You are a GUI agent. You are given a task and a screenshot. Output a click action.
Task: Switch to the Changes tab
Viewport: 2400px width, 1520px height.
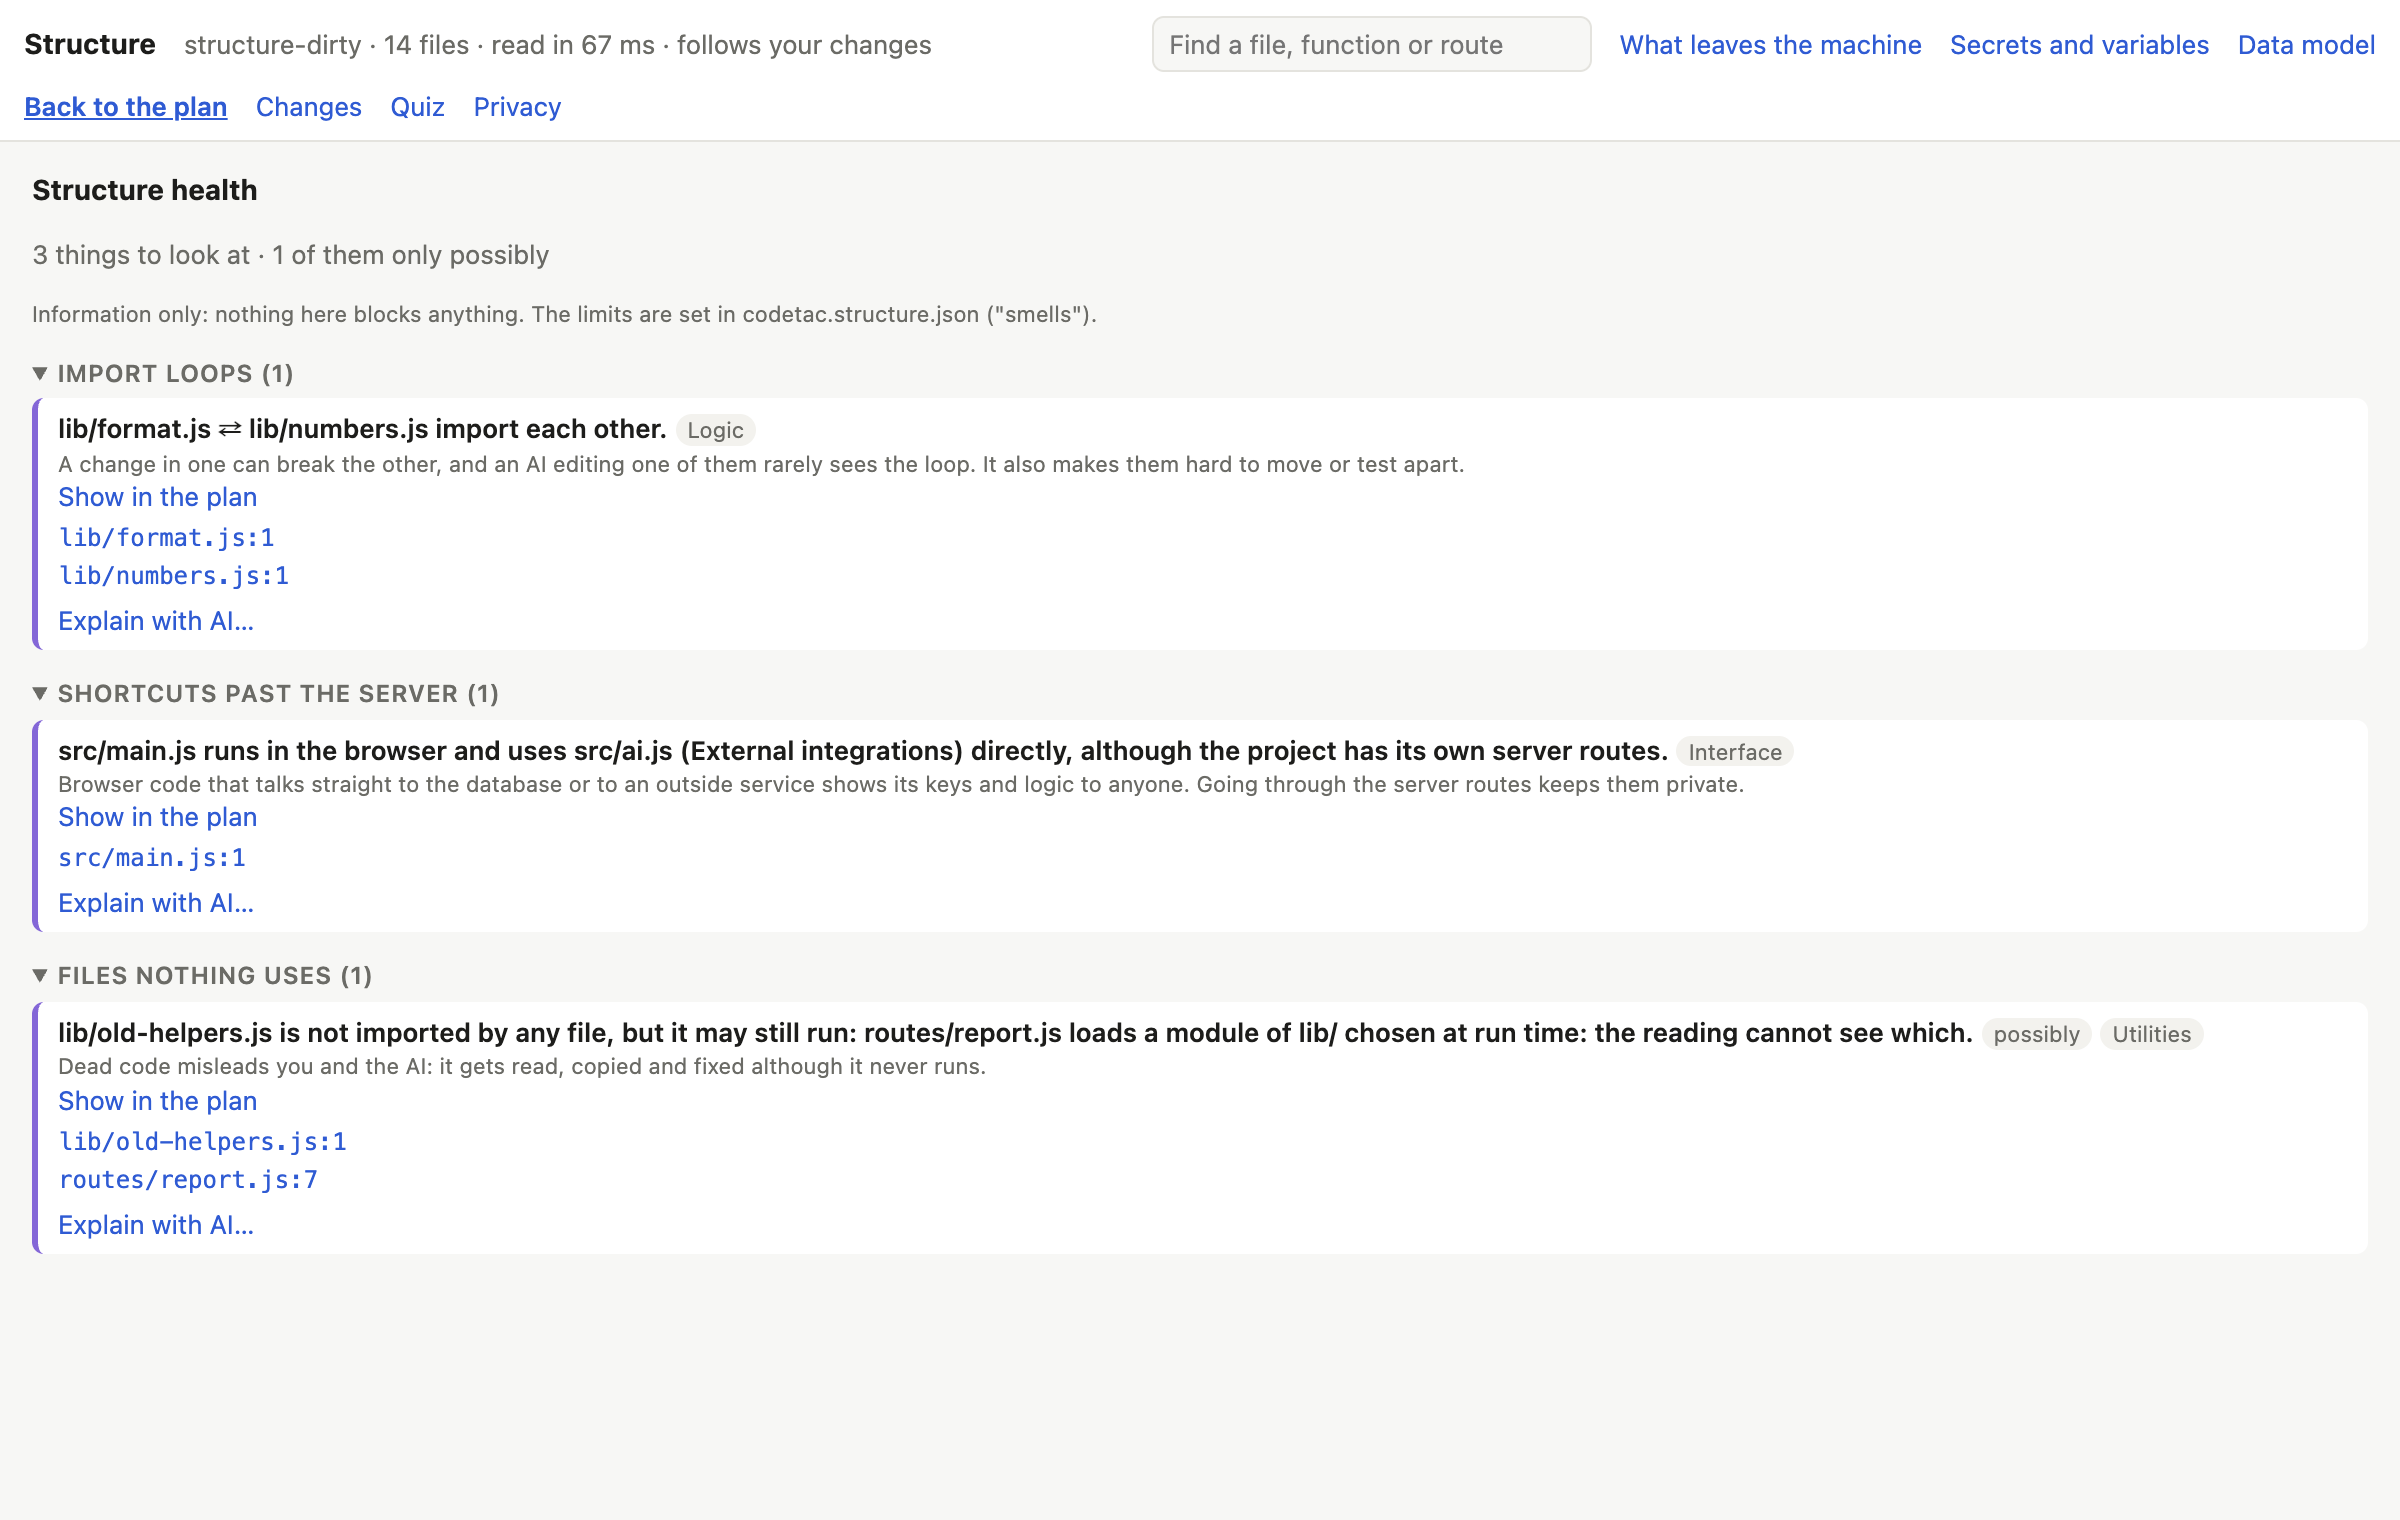(309, 107)
